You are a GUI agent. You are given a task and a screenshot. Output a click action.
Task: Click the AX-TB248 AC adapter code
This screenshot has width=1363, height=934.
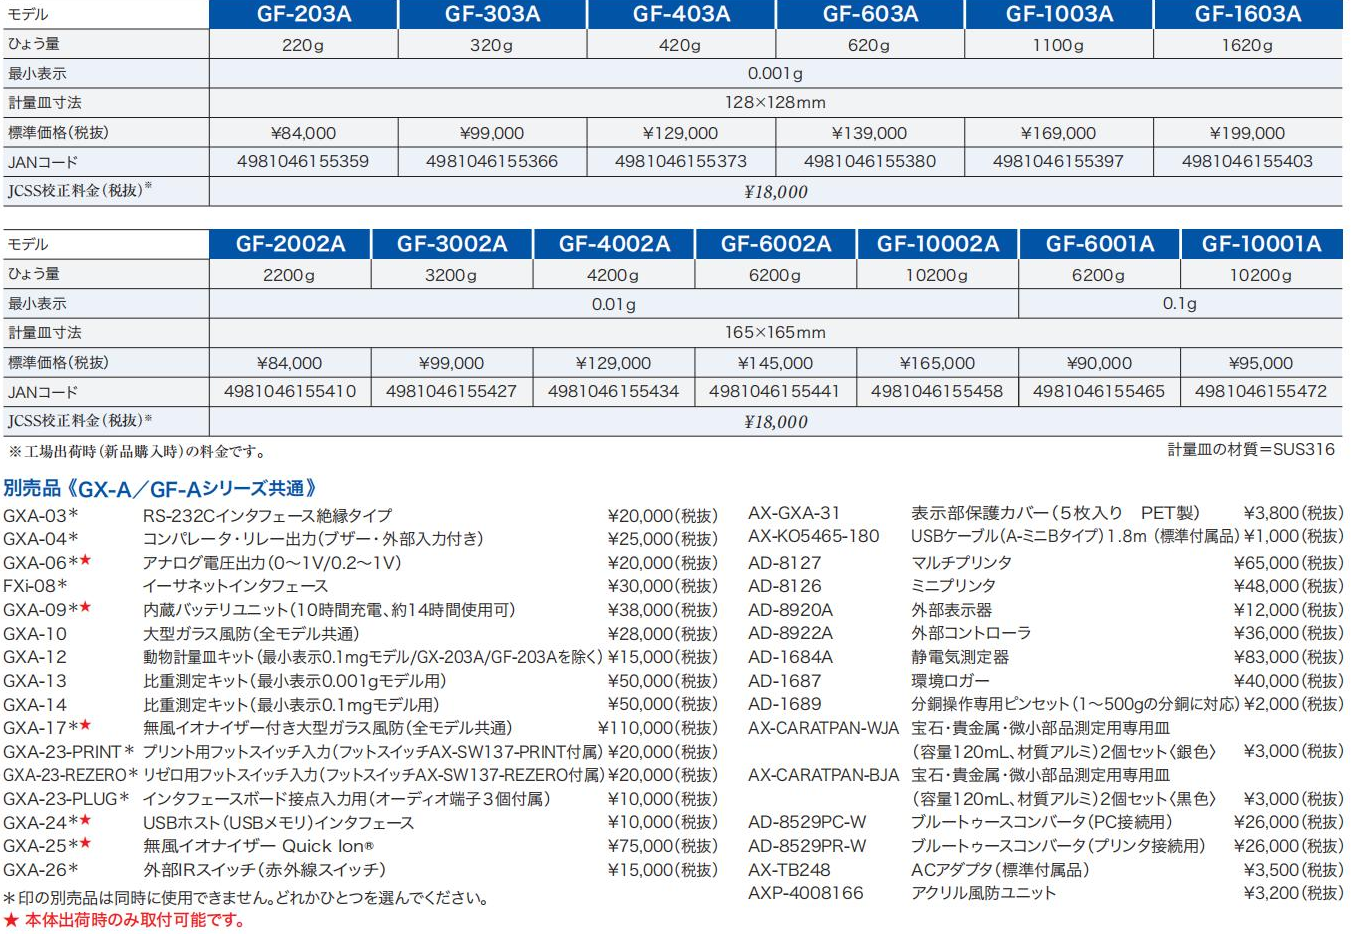(789, 870)
